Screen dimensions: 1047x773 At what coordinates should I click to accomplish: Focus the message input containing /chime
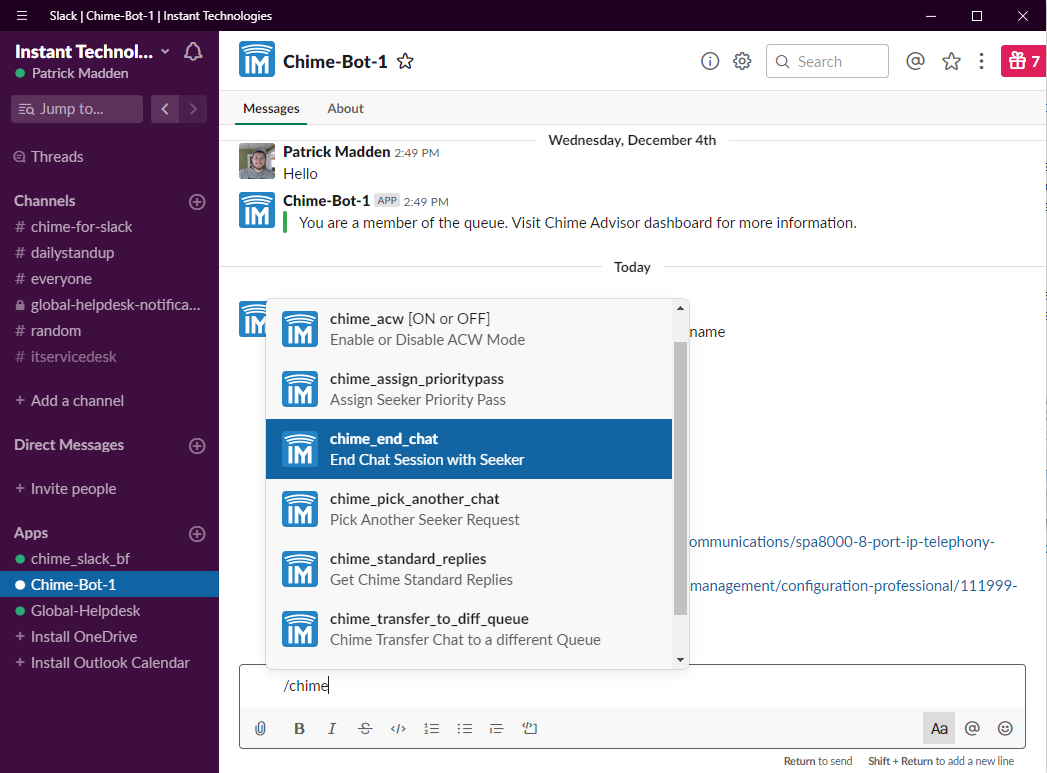pyautogui.click(x=632, y=686)
